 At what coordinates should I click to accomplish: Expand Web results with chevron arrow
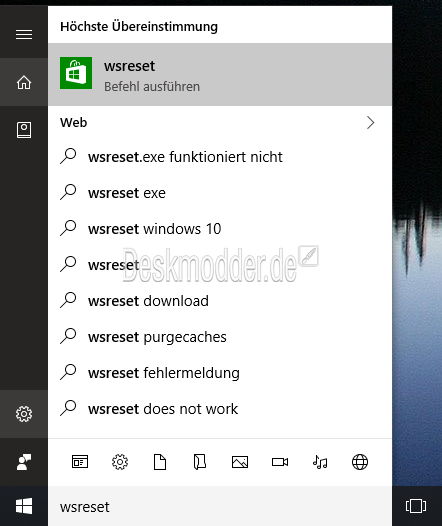371,123
